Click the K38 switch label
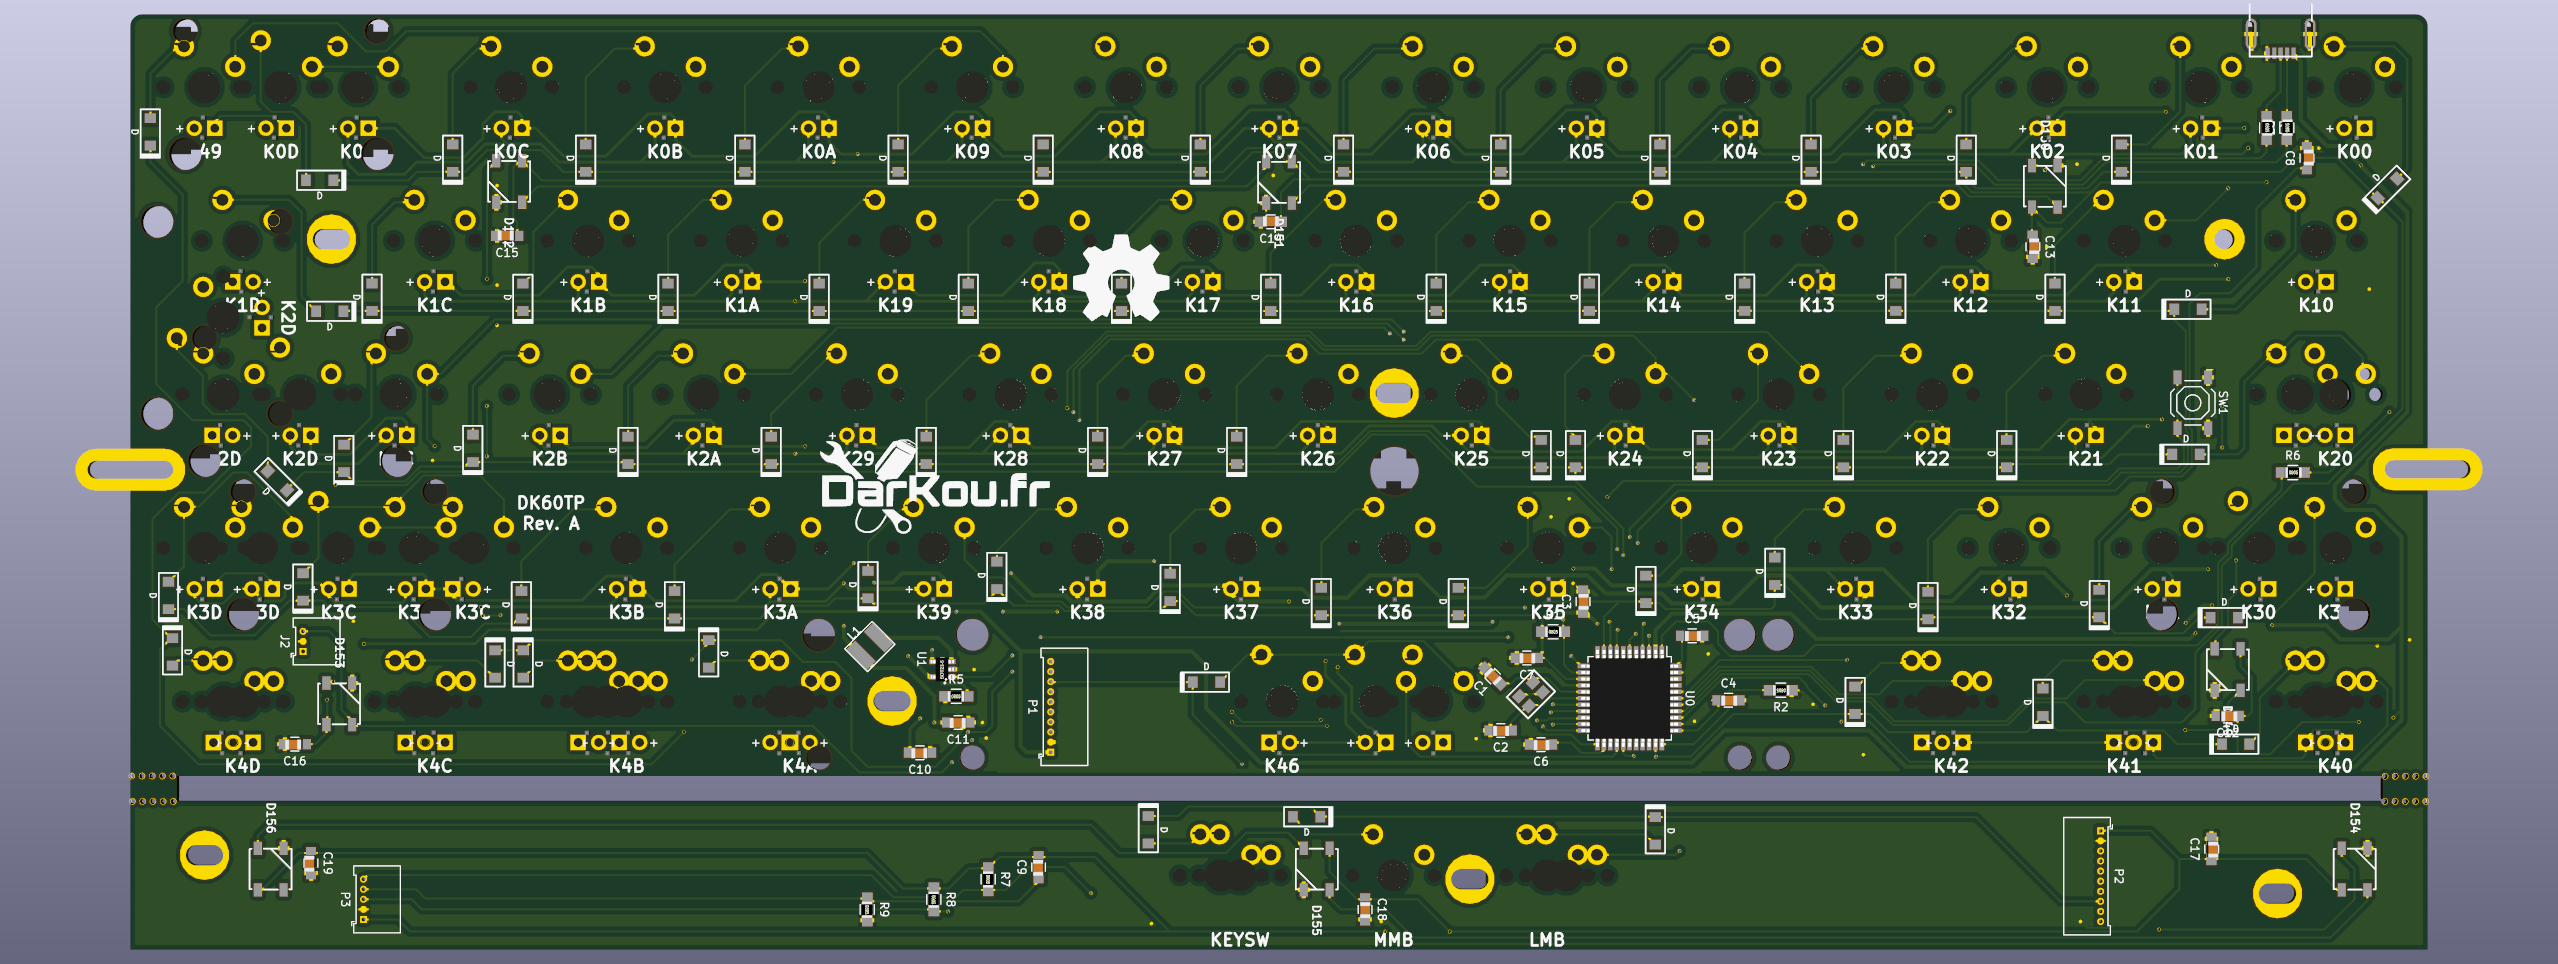 1087,612
